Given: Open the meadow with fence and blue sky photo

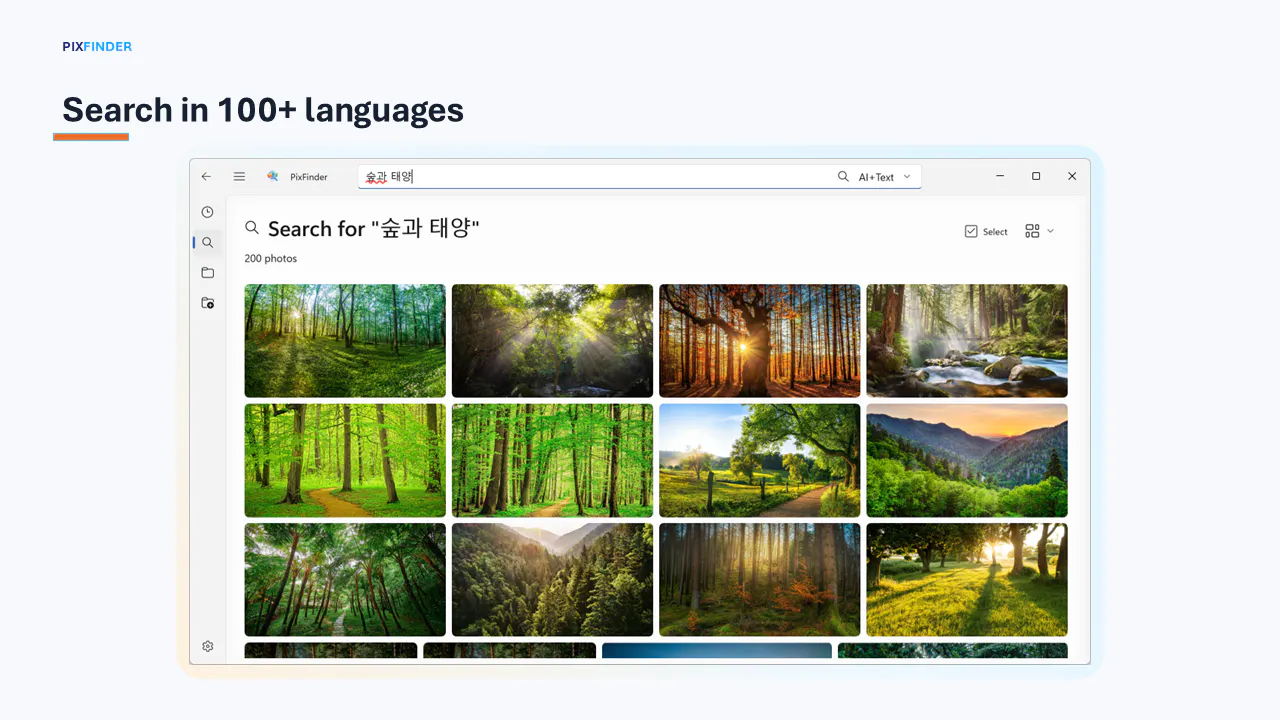Looking at the screenshot, I should [760, 460].
